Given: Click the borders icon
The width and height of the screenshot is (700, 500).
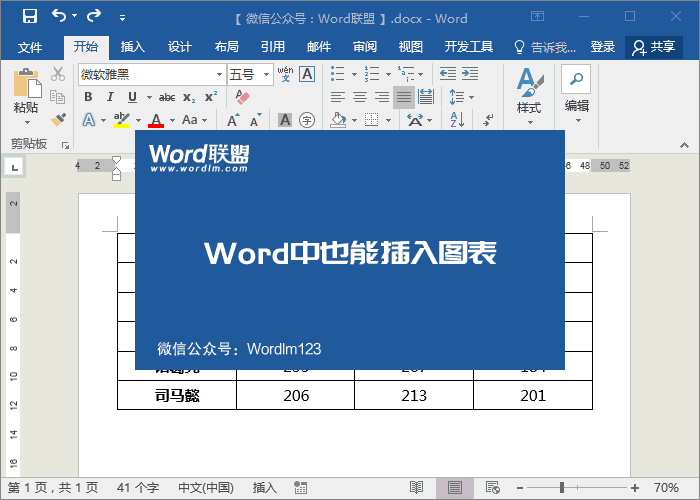Looking at the screenshot, I should [371, 120].
